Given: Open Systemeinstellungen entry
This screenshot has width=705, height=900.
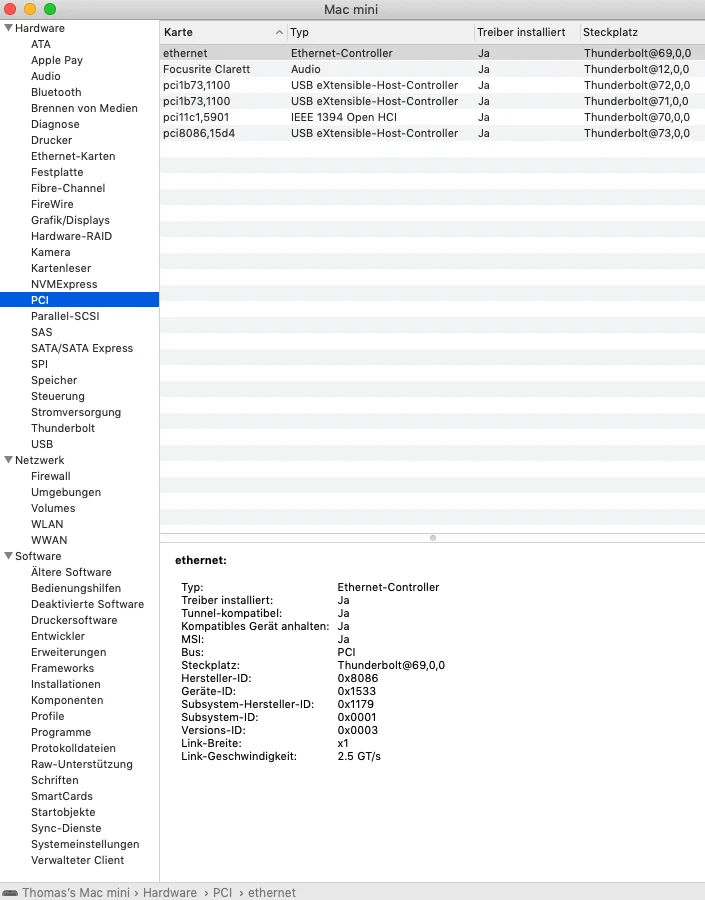Looking at the screenshot, I should point(85,844).
